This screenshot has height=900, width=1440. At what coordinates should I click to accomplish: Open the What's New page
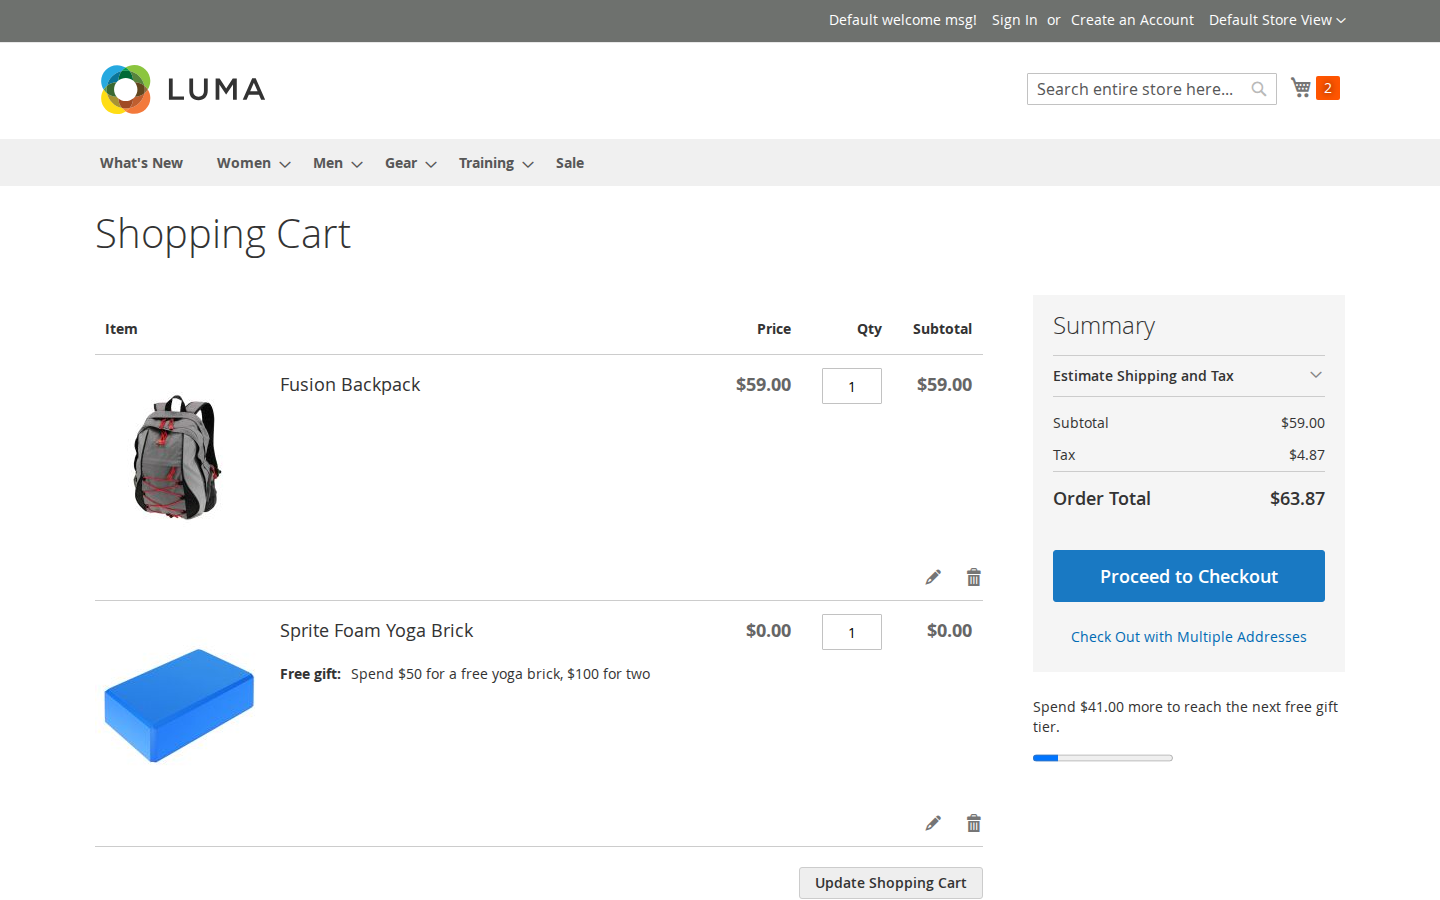[141, 163]
